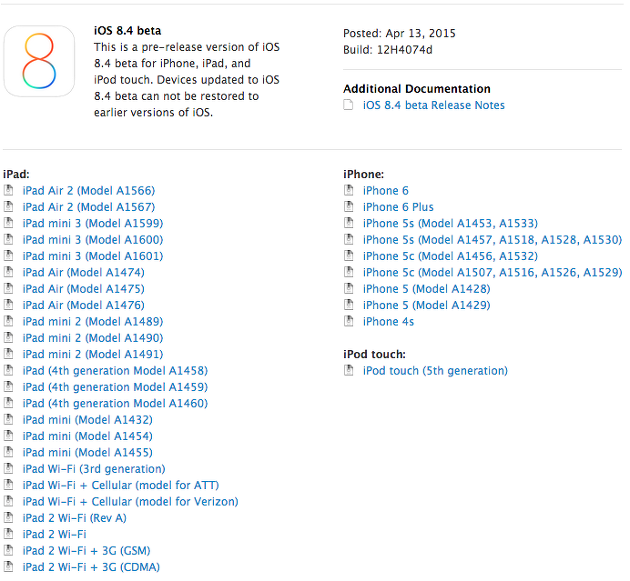The width and height of the screenshot is (630, 581).
Task: Click file icon beside iPad mini A1455
Action: coord(8,452)
